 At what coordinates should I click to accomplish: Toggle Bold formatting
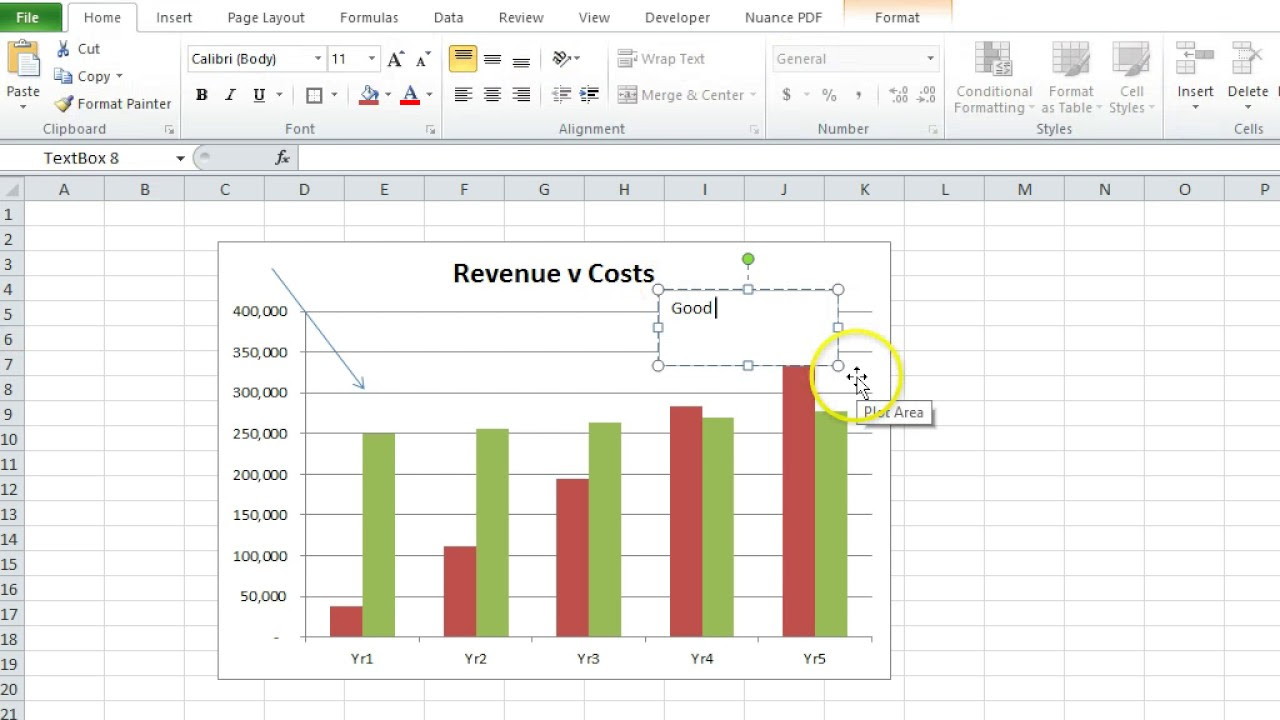[202, 95]
